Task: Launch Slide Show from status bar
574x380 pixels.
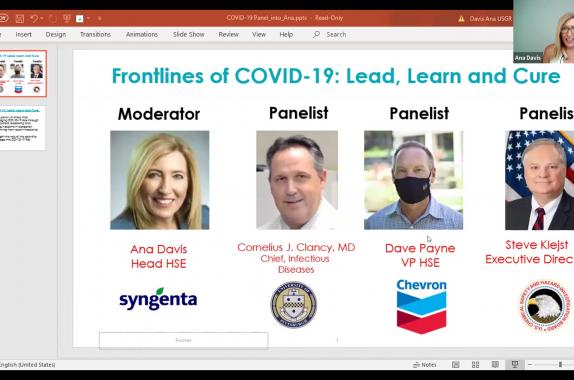Action: coord(515,364)
